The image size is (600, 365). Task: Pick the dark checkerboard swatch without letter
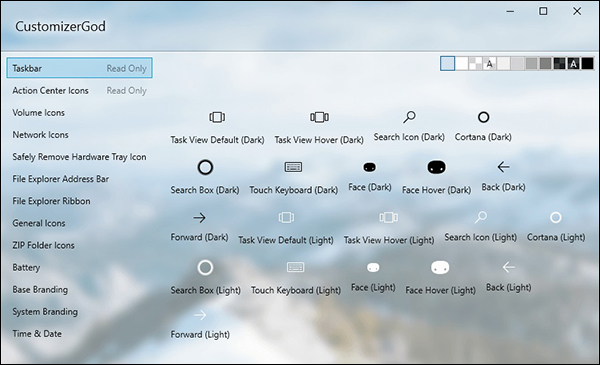[x=559, y=64]
